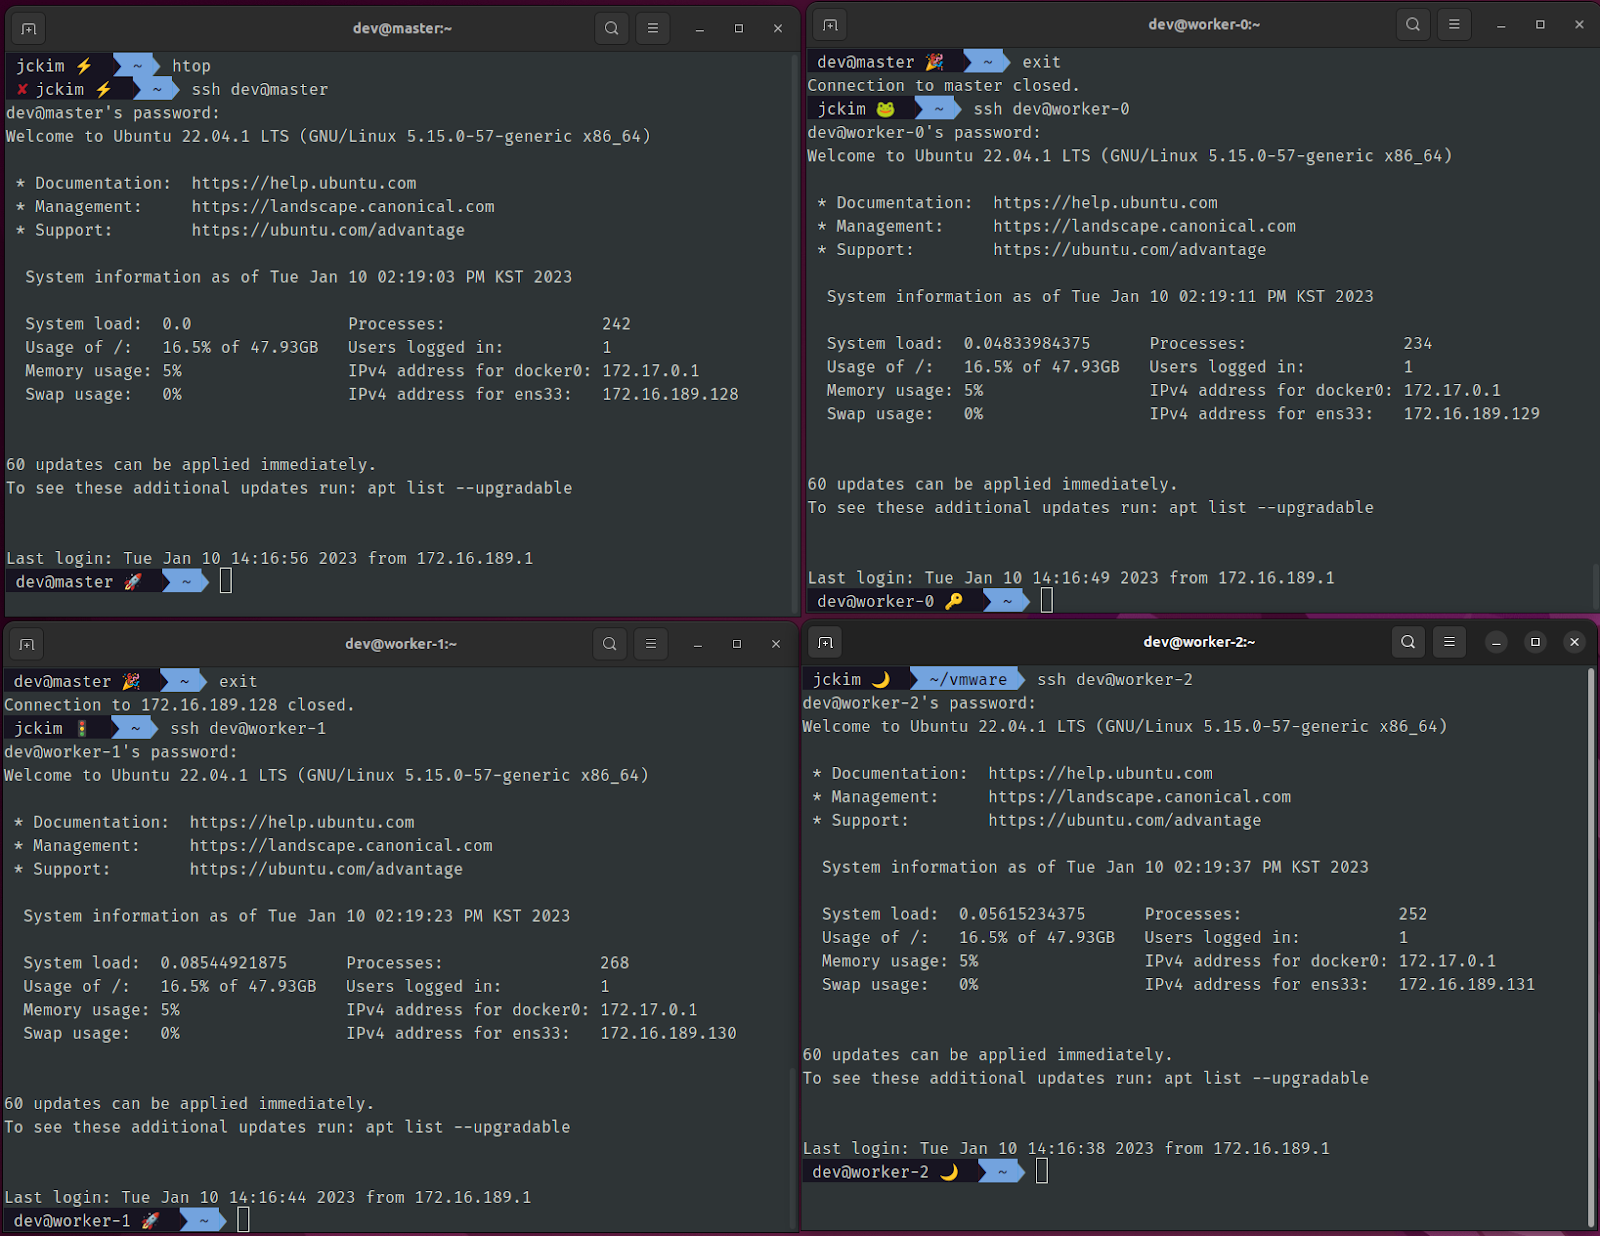Maximize the dev@worker-2 terminal window

click(x=1535, y=642)
